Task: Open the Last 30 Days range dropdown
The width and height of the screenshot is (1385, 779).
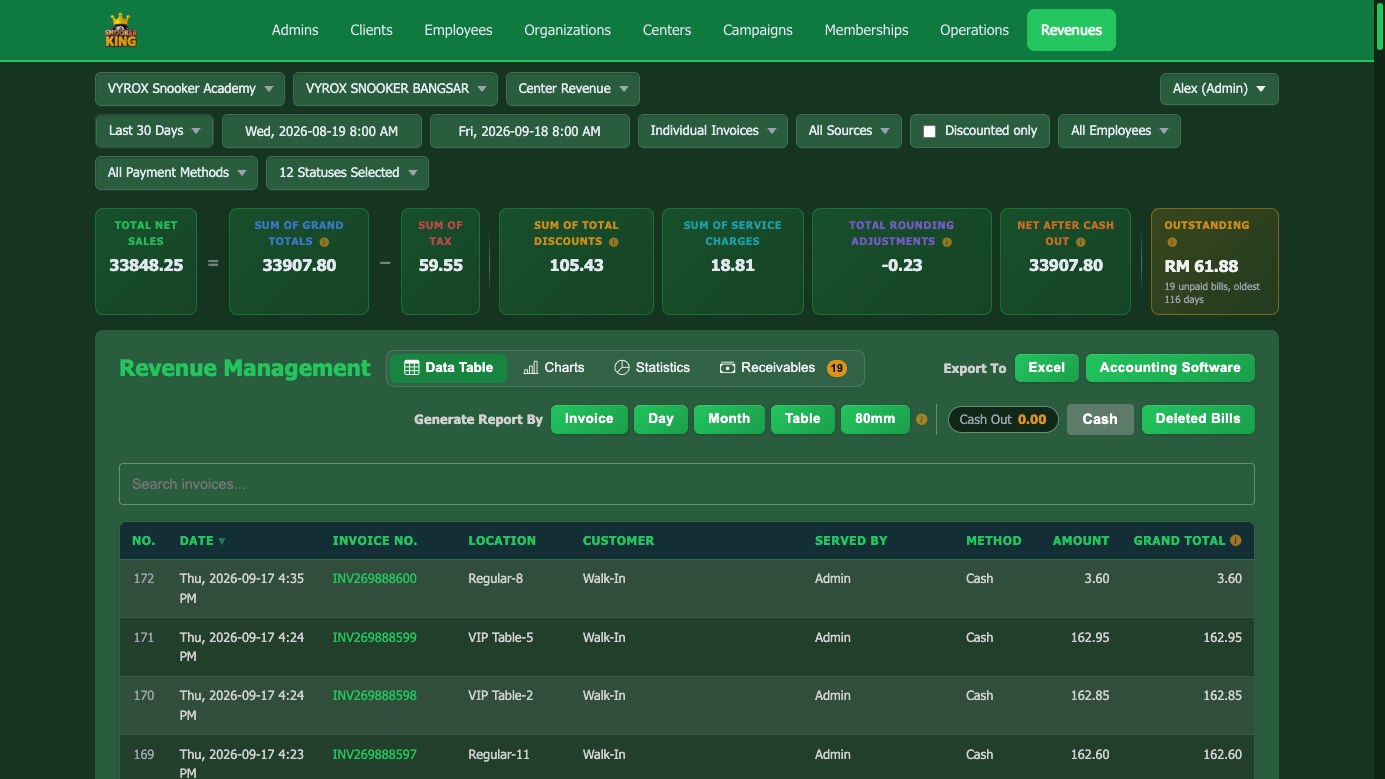Action: tap(154, 131)
